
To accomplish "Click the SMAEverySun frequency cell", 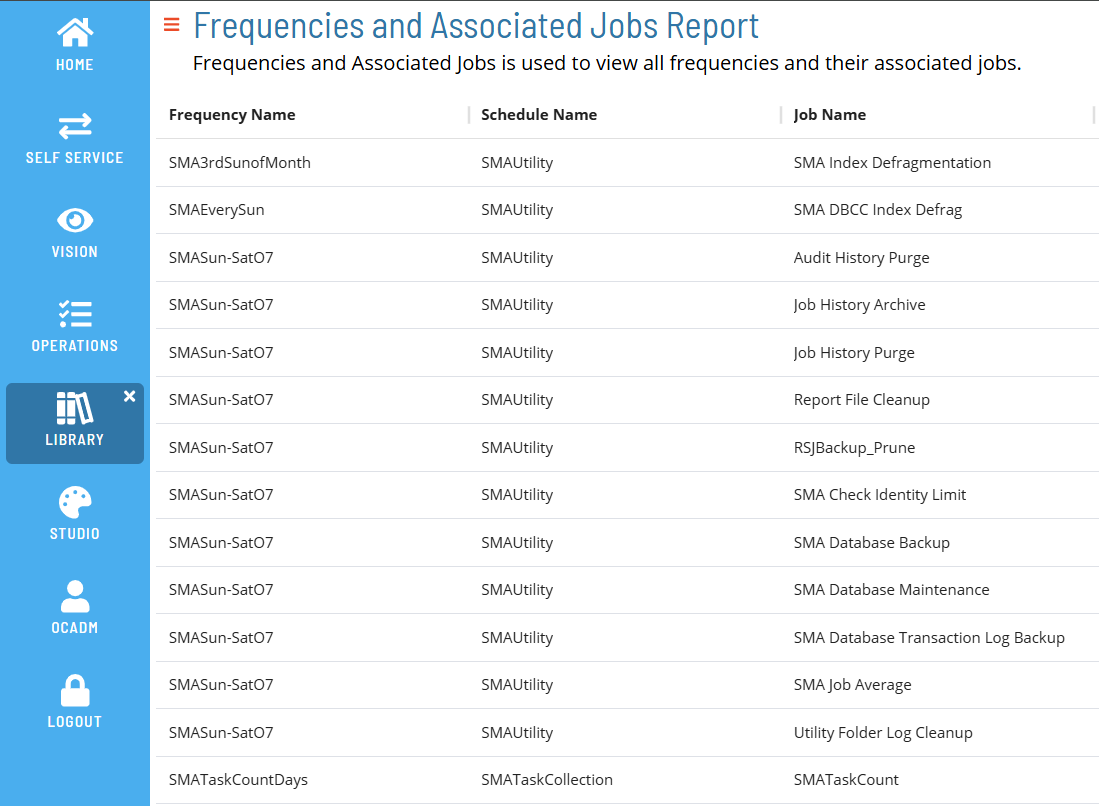I will 217,210.
